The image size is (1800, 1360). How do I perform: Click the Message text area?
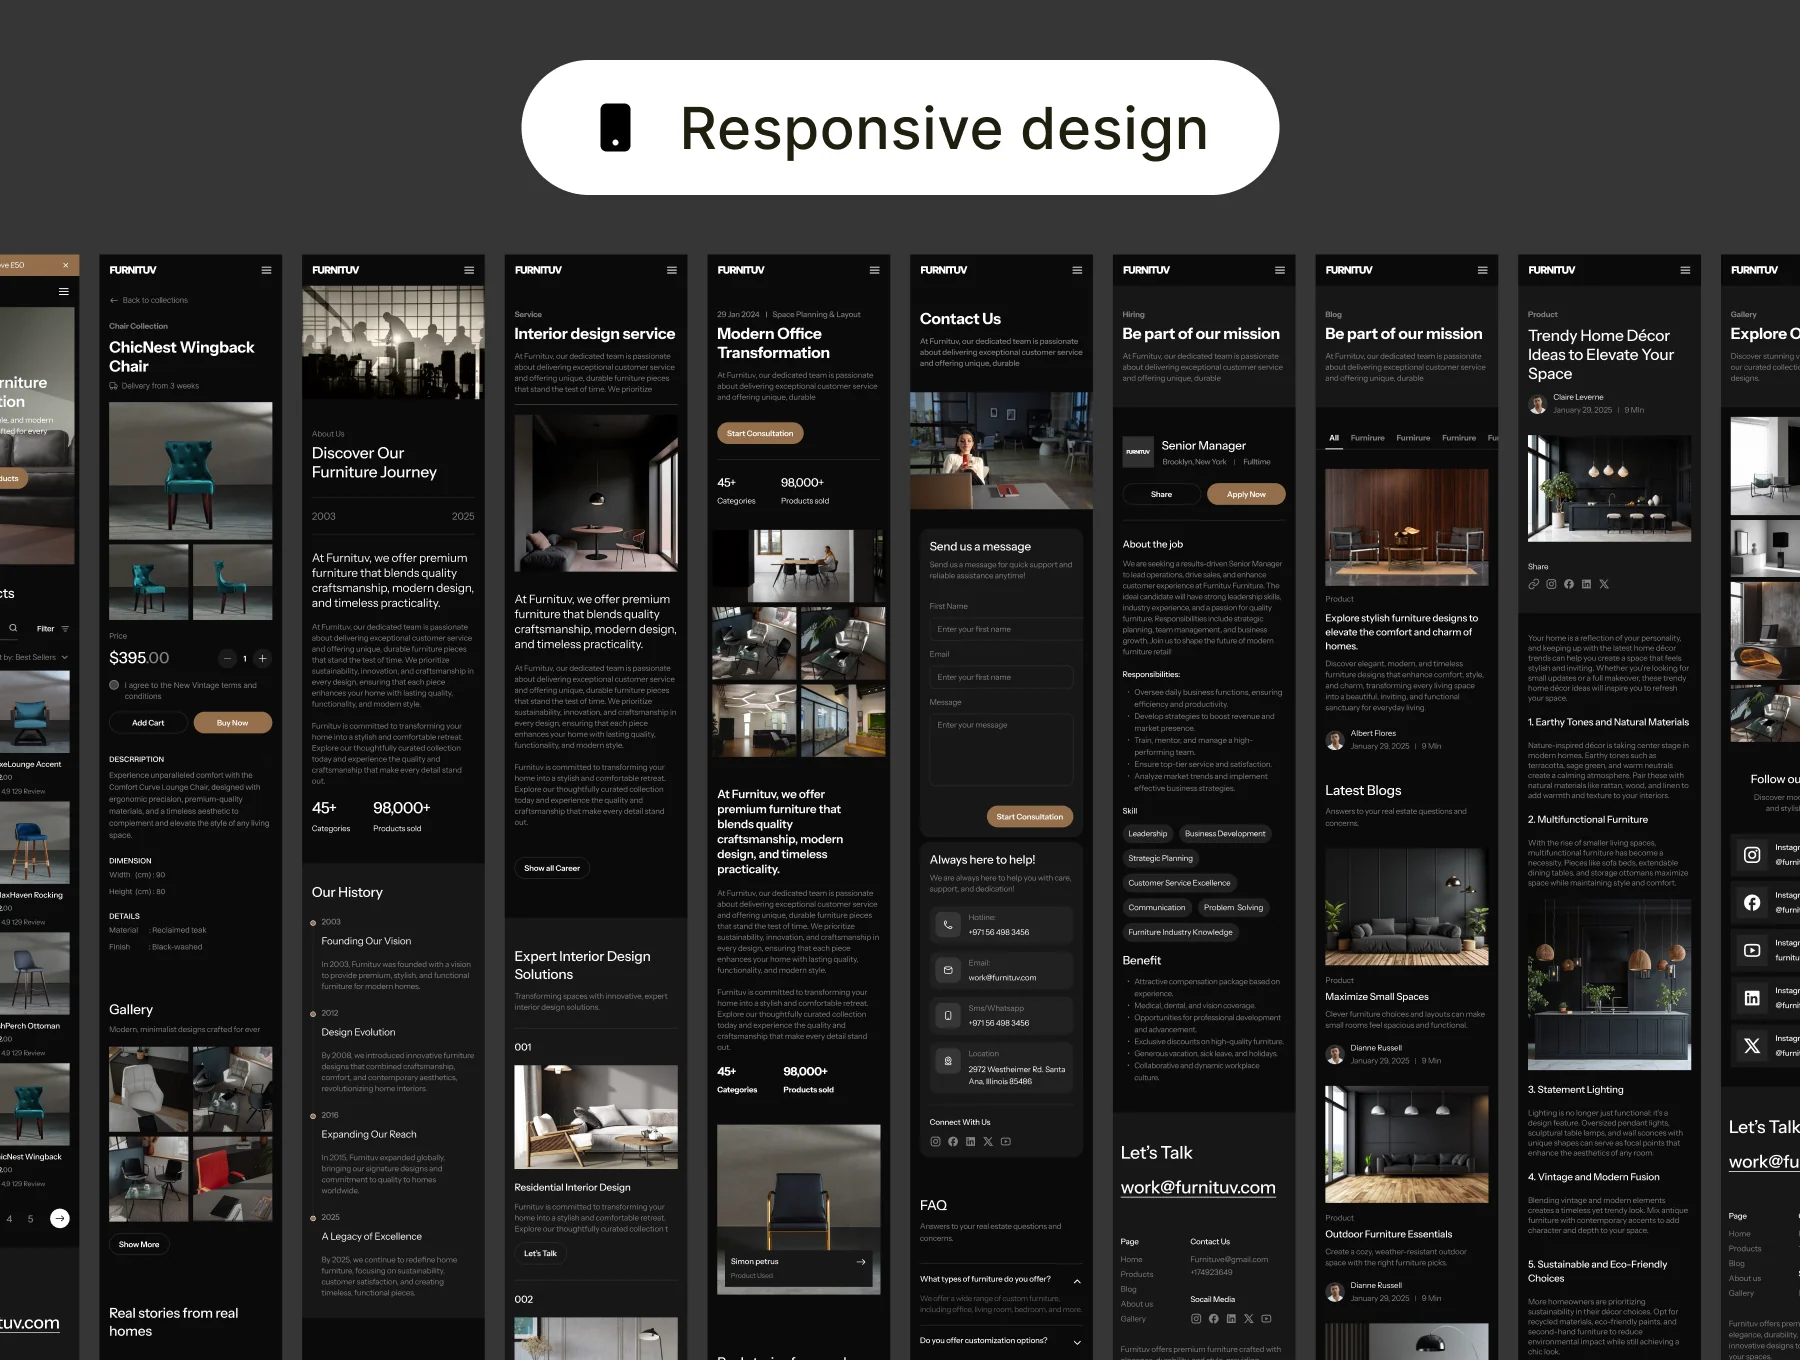[x=1001, y=750]
